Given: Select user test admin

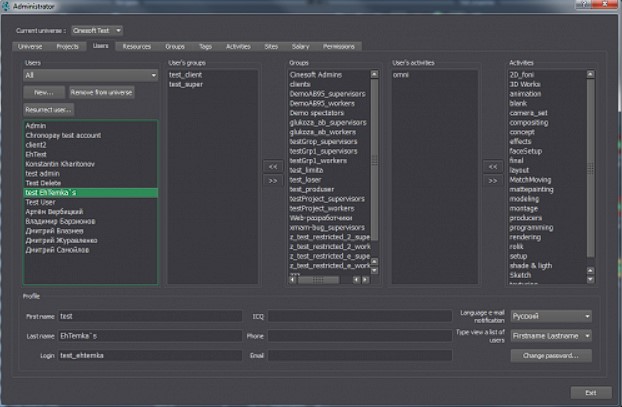Looking at the screenshot, I should click(90, 173).
